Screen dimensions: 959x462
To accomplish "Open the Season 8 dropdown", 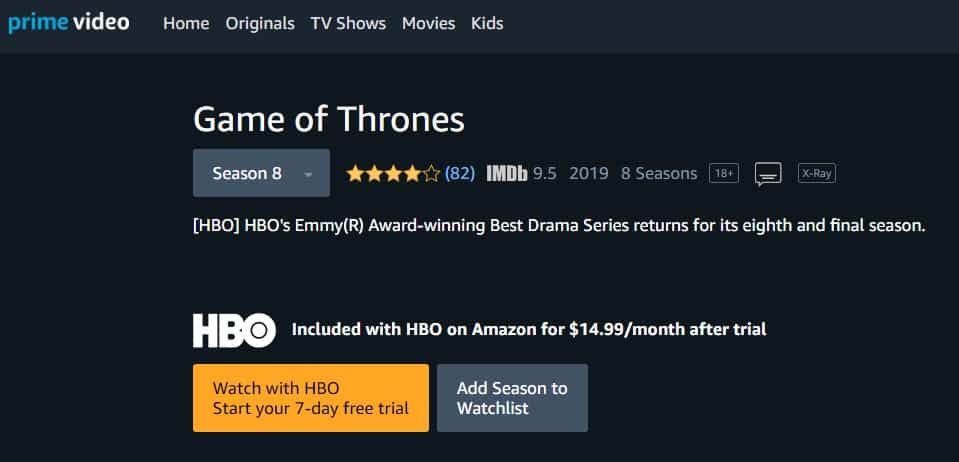I will 261,173.
